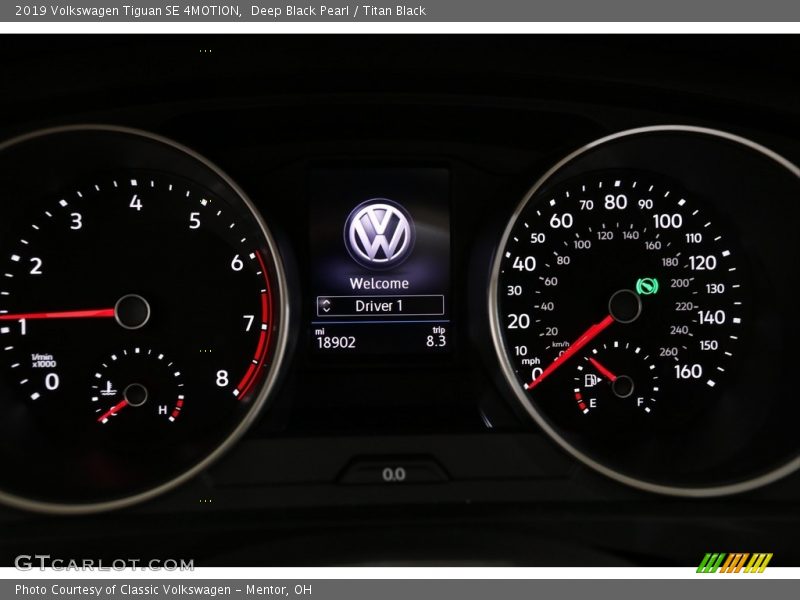Click the 60 mph marking on speedometer
Viewport: 800px width, 600px height.
tap(561, 221)
